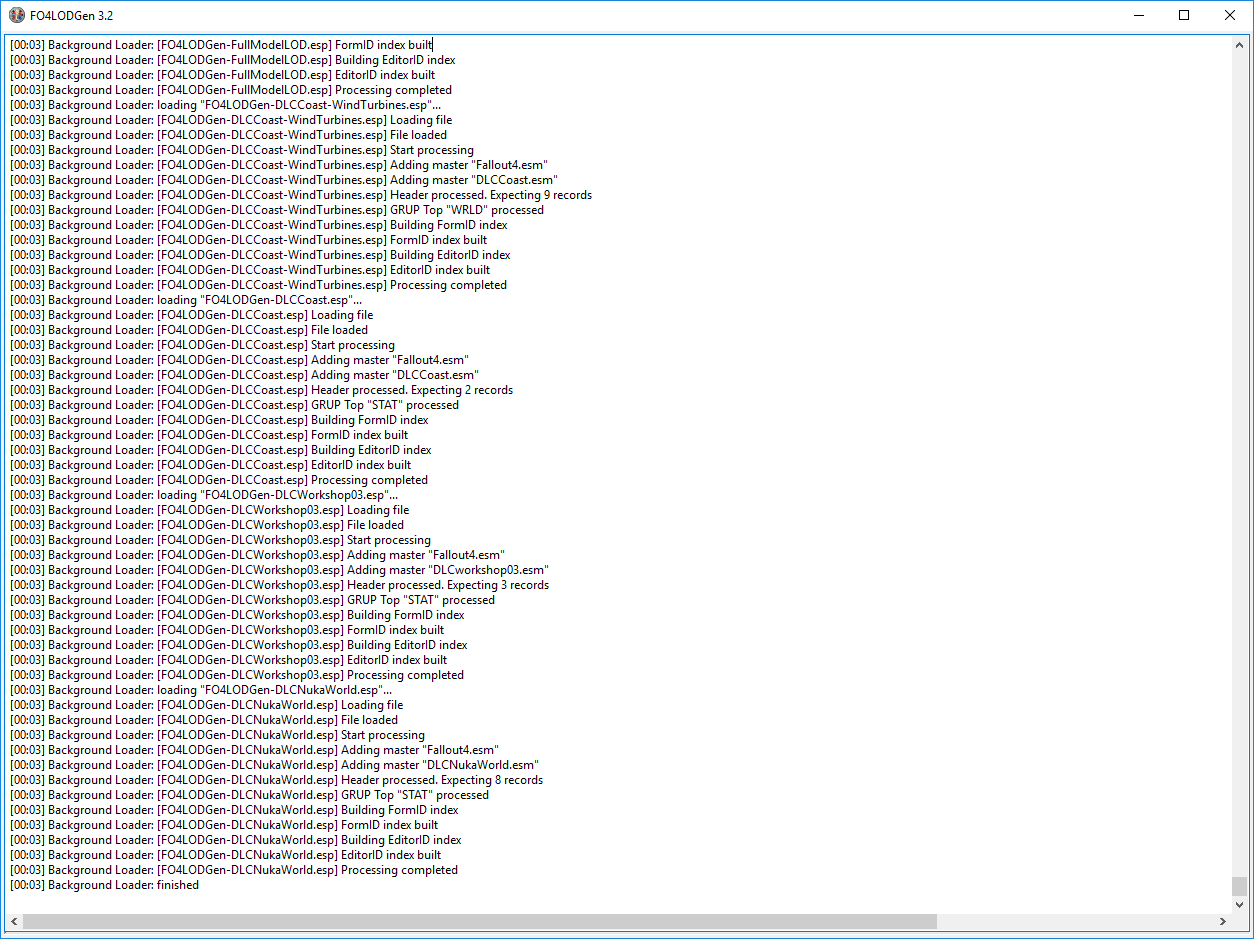Image resolution: width=1254 pixels, height=939 pixels.
Task: Click DLCWorkshop03.esp 'Processing completed' line
Action: (237, 675)
